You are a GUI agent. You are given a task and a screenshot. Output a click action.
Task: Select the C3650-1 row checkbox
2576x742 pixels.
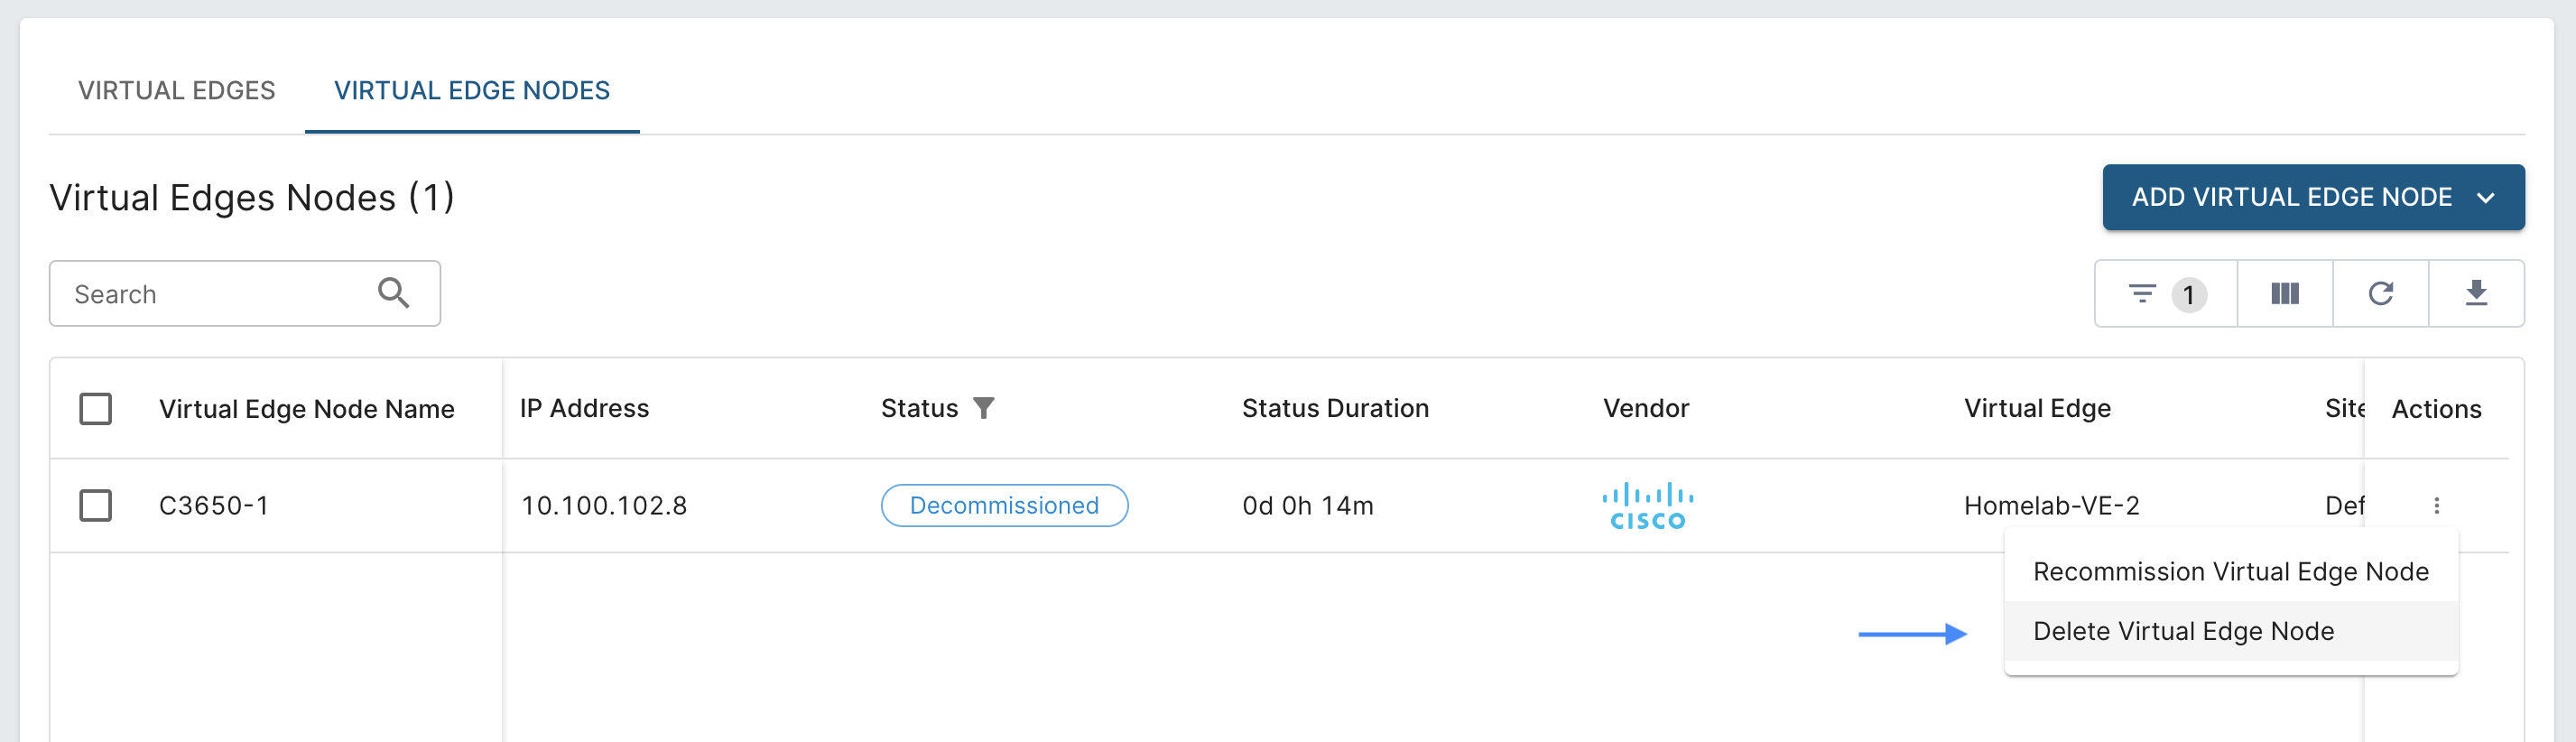pos(96,506)
